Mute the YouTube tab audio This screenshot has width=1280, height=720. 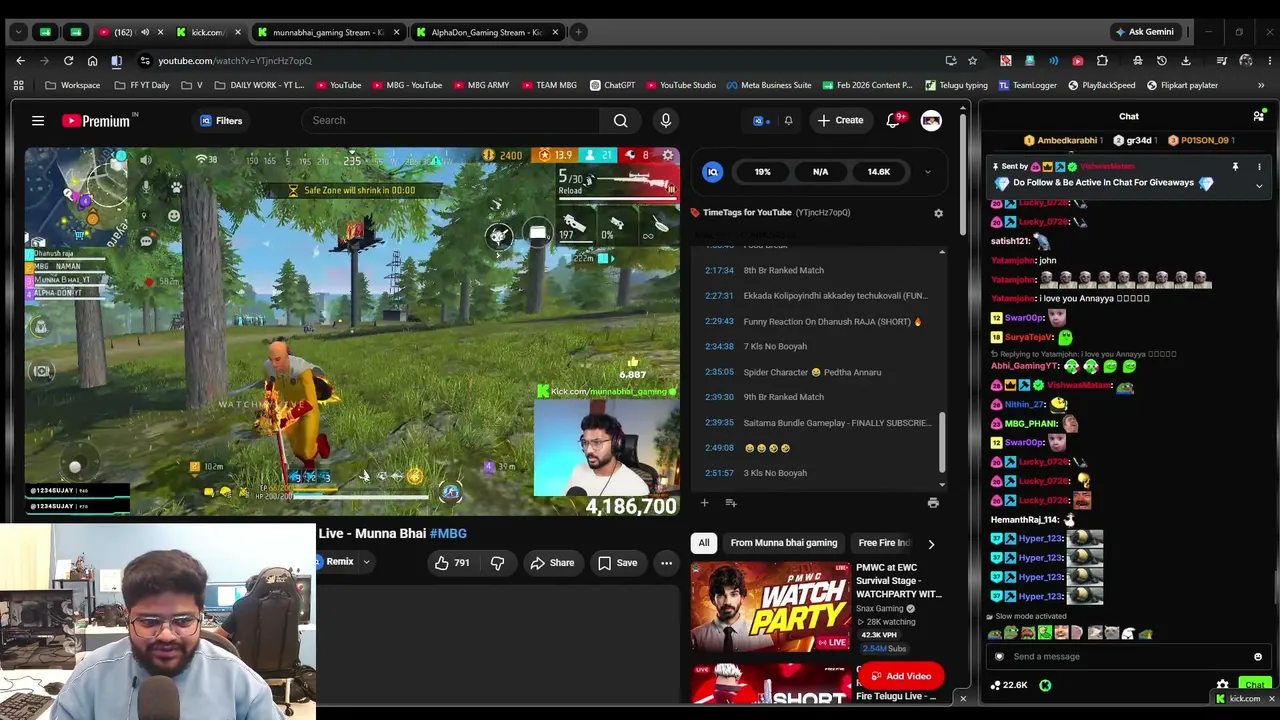(145, 33)
